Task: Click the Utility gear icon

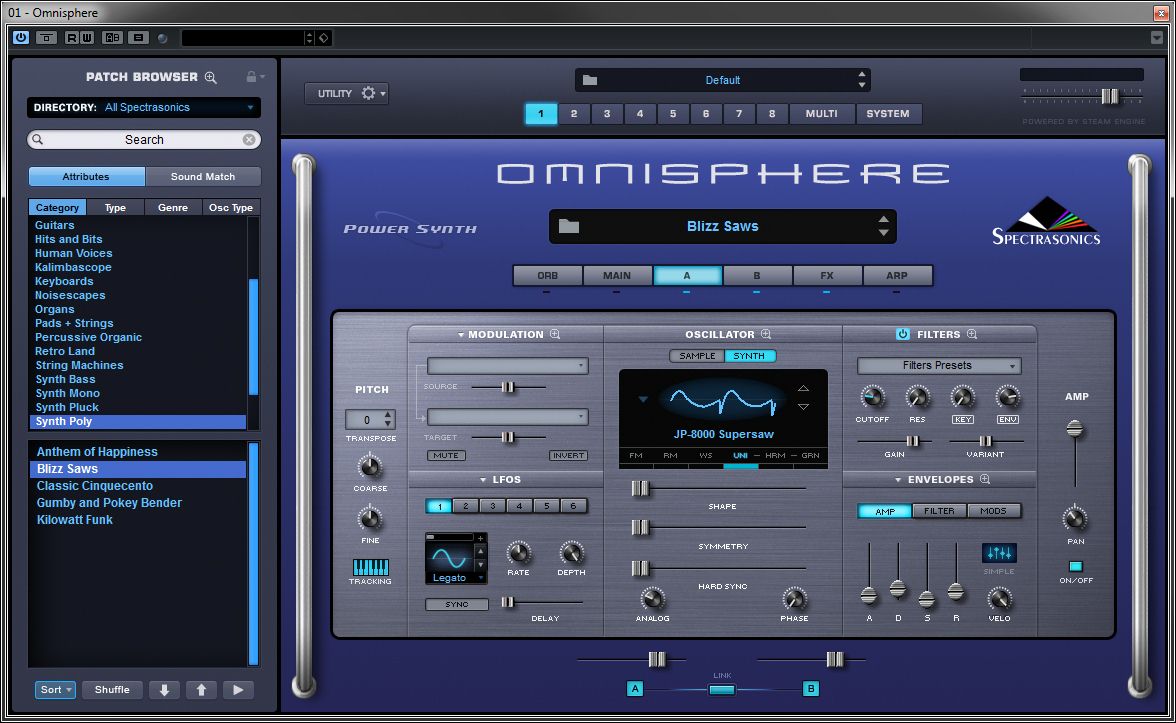Action: click(368, 93)
